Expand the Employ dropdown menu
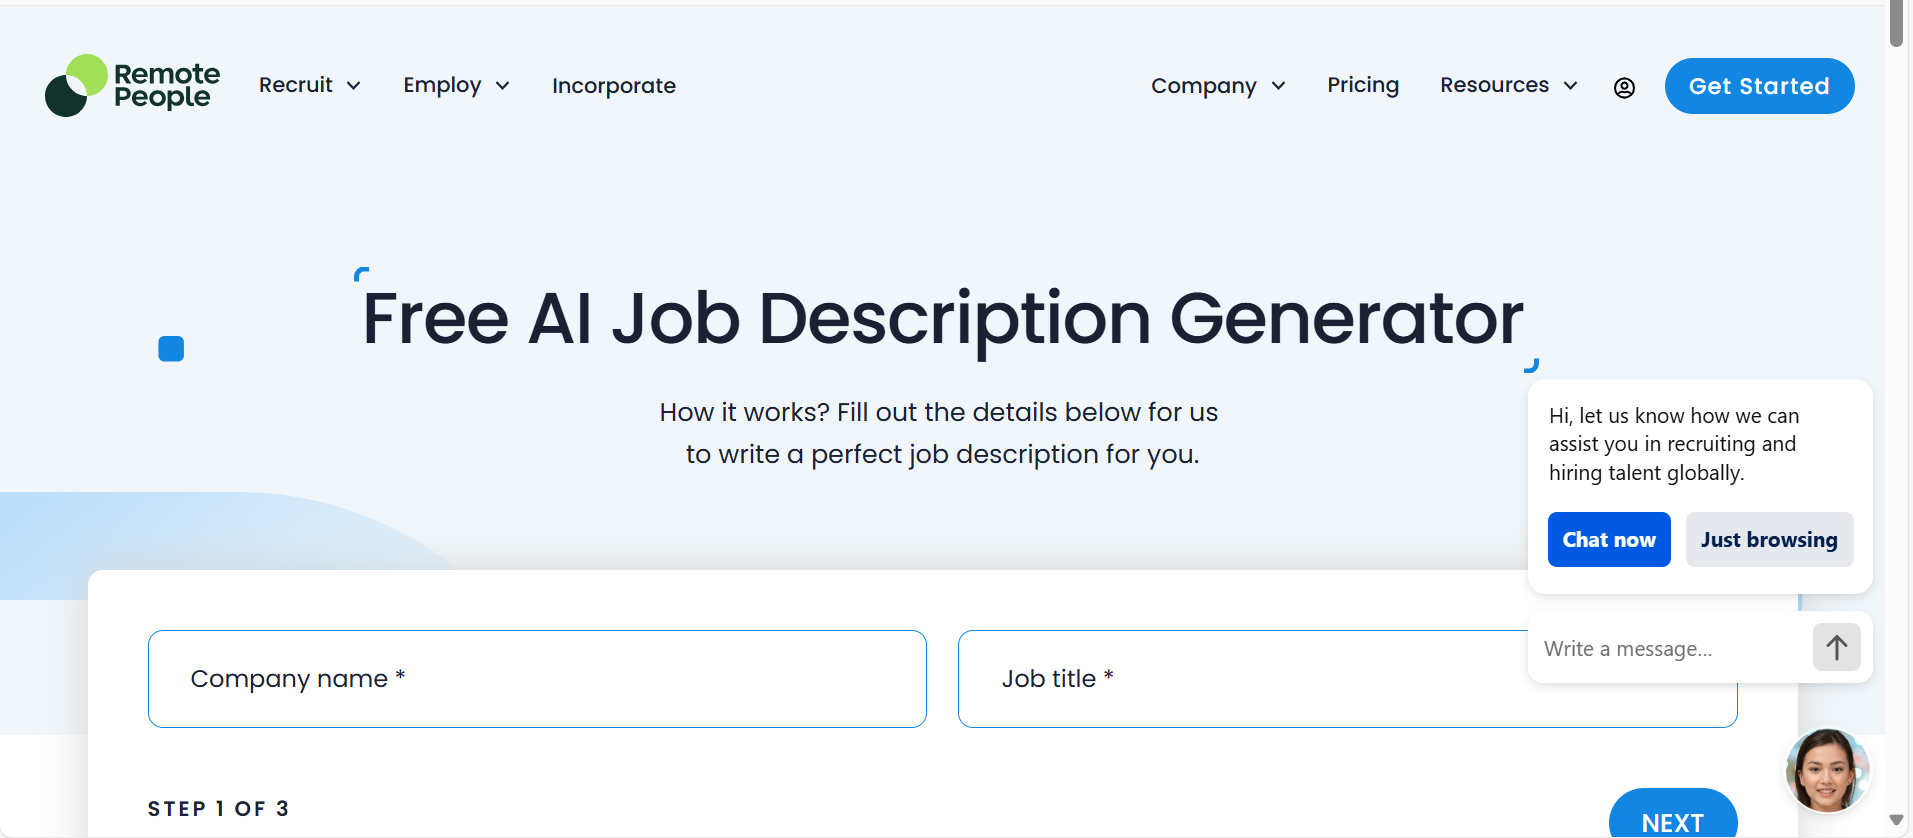This screenshot has width=1913, height=838. [x=456, y=86]
